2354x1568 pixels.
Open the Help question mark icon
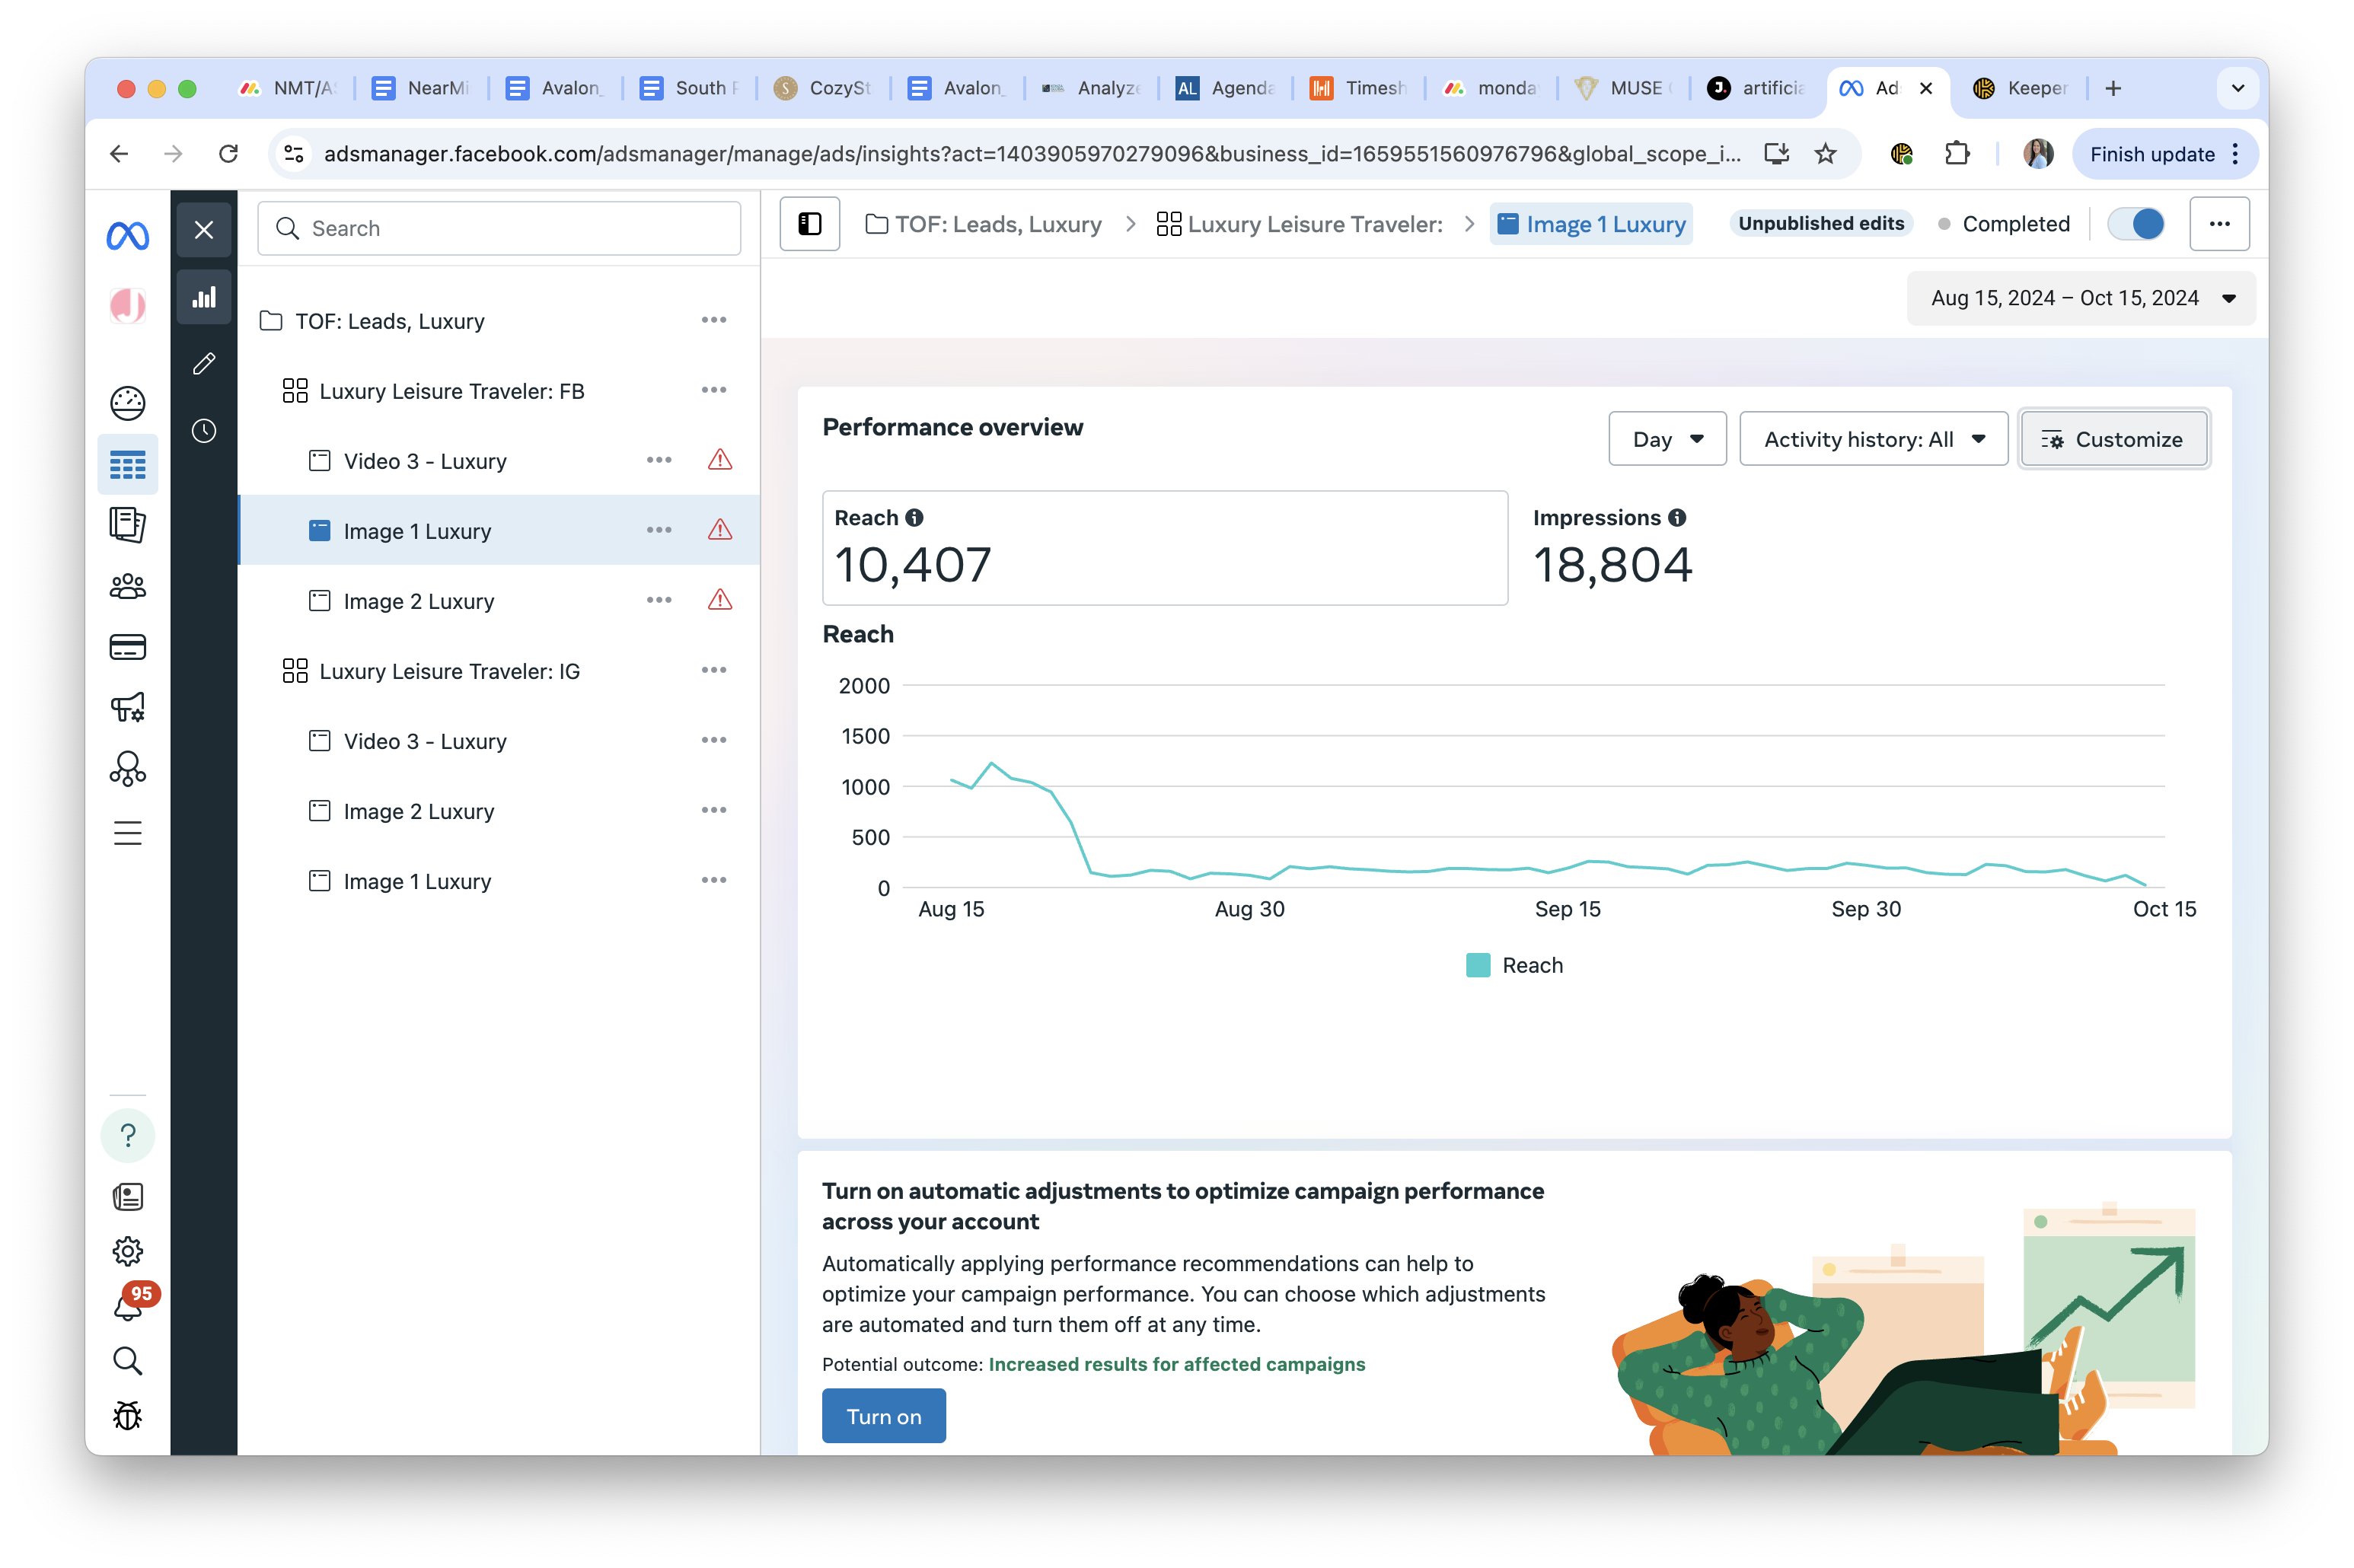[x=128, y=1136]
